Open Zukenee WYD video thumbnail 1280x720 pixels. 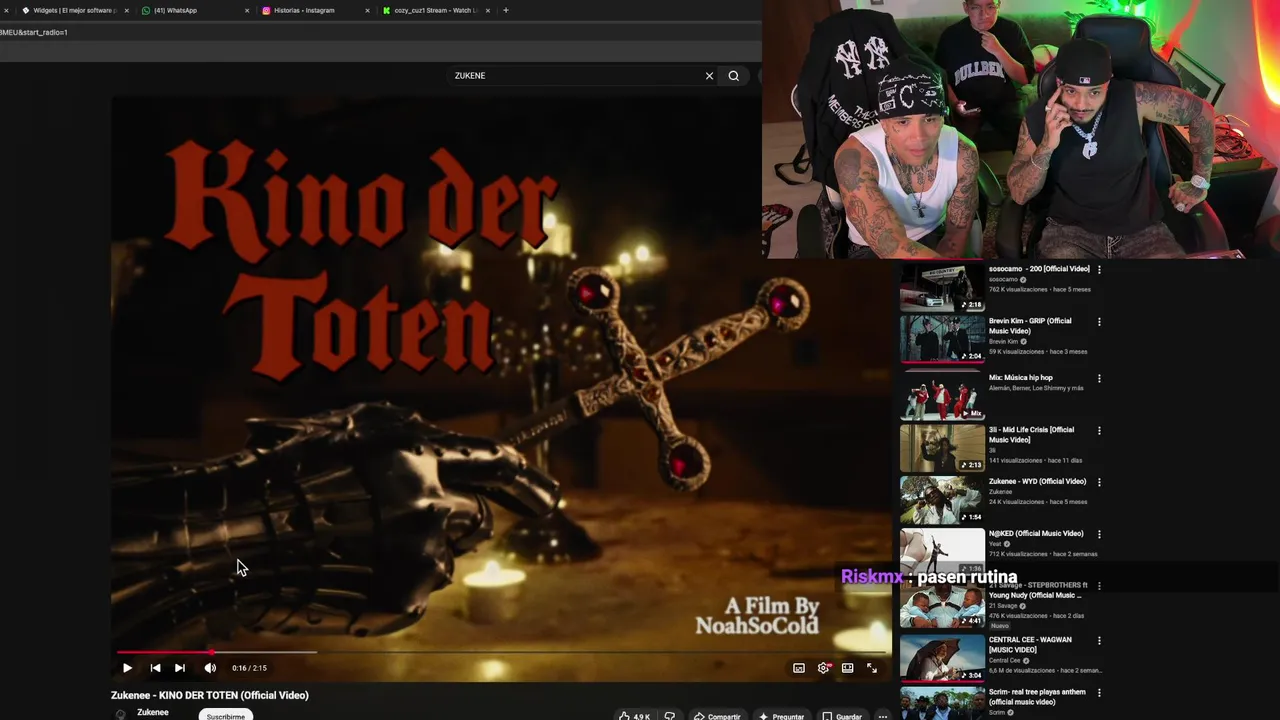pos(942,500)
